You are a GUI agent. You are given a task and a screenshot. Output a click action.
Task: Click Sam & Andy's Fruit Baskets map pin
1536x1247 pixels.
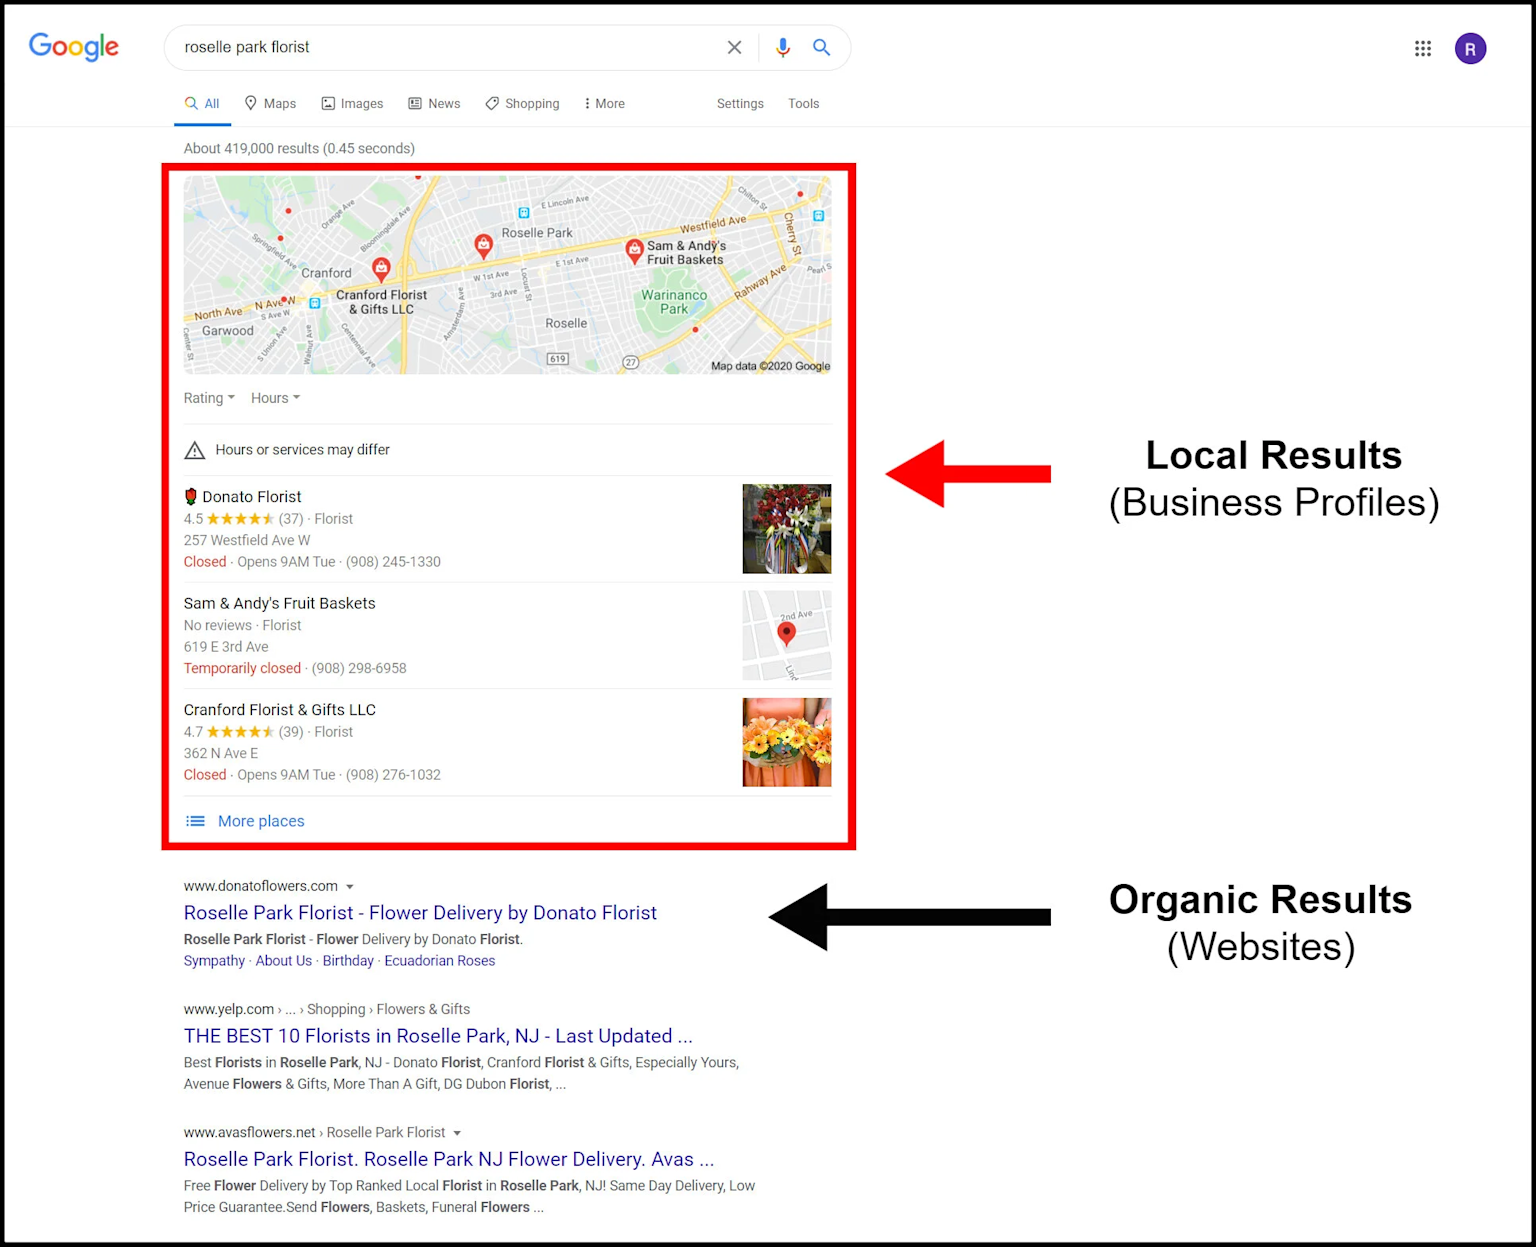point(634,250)
